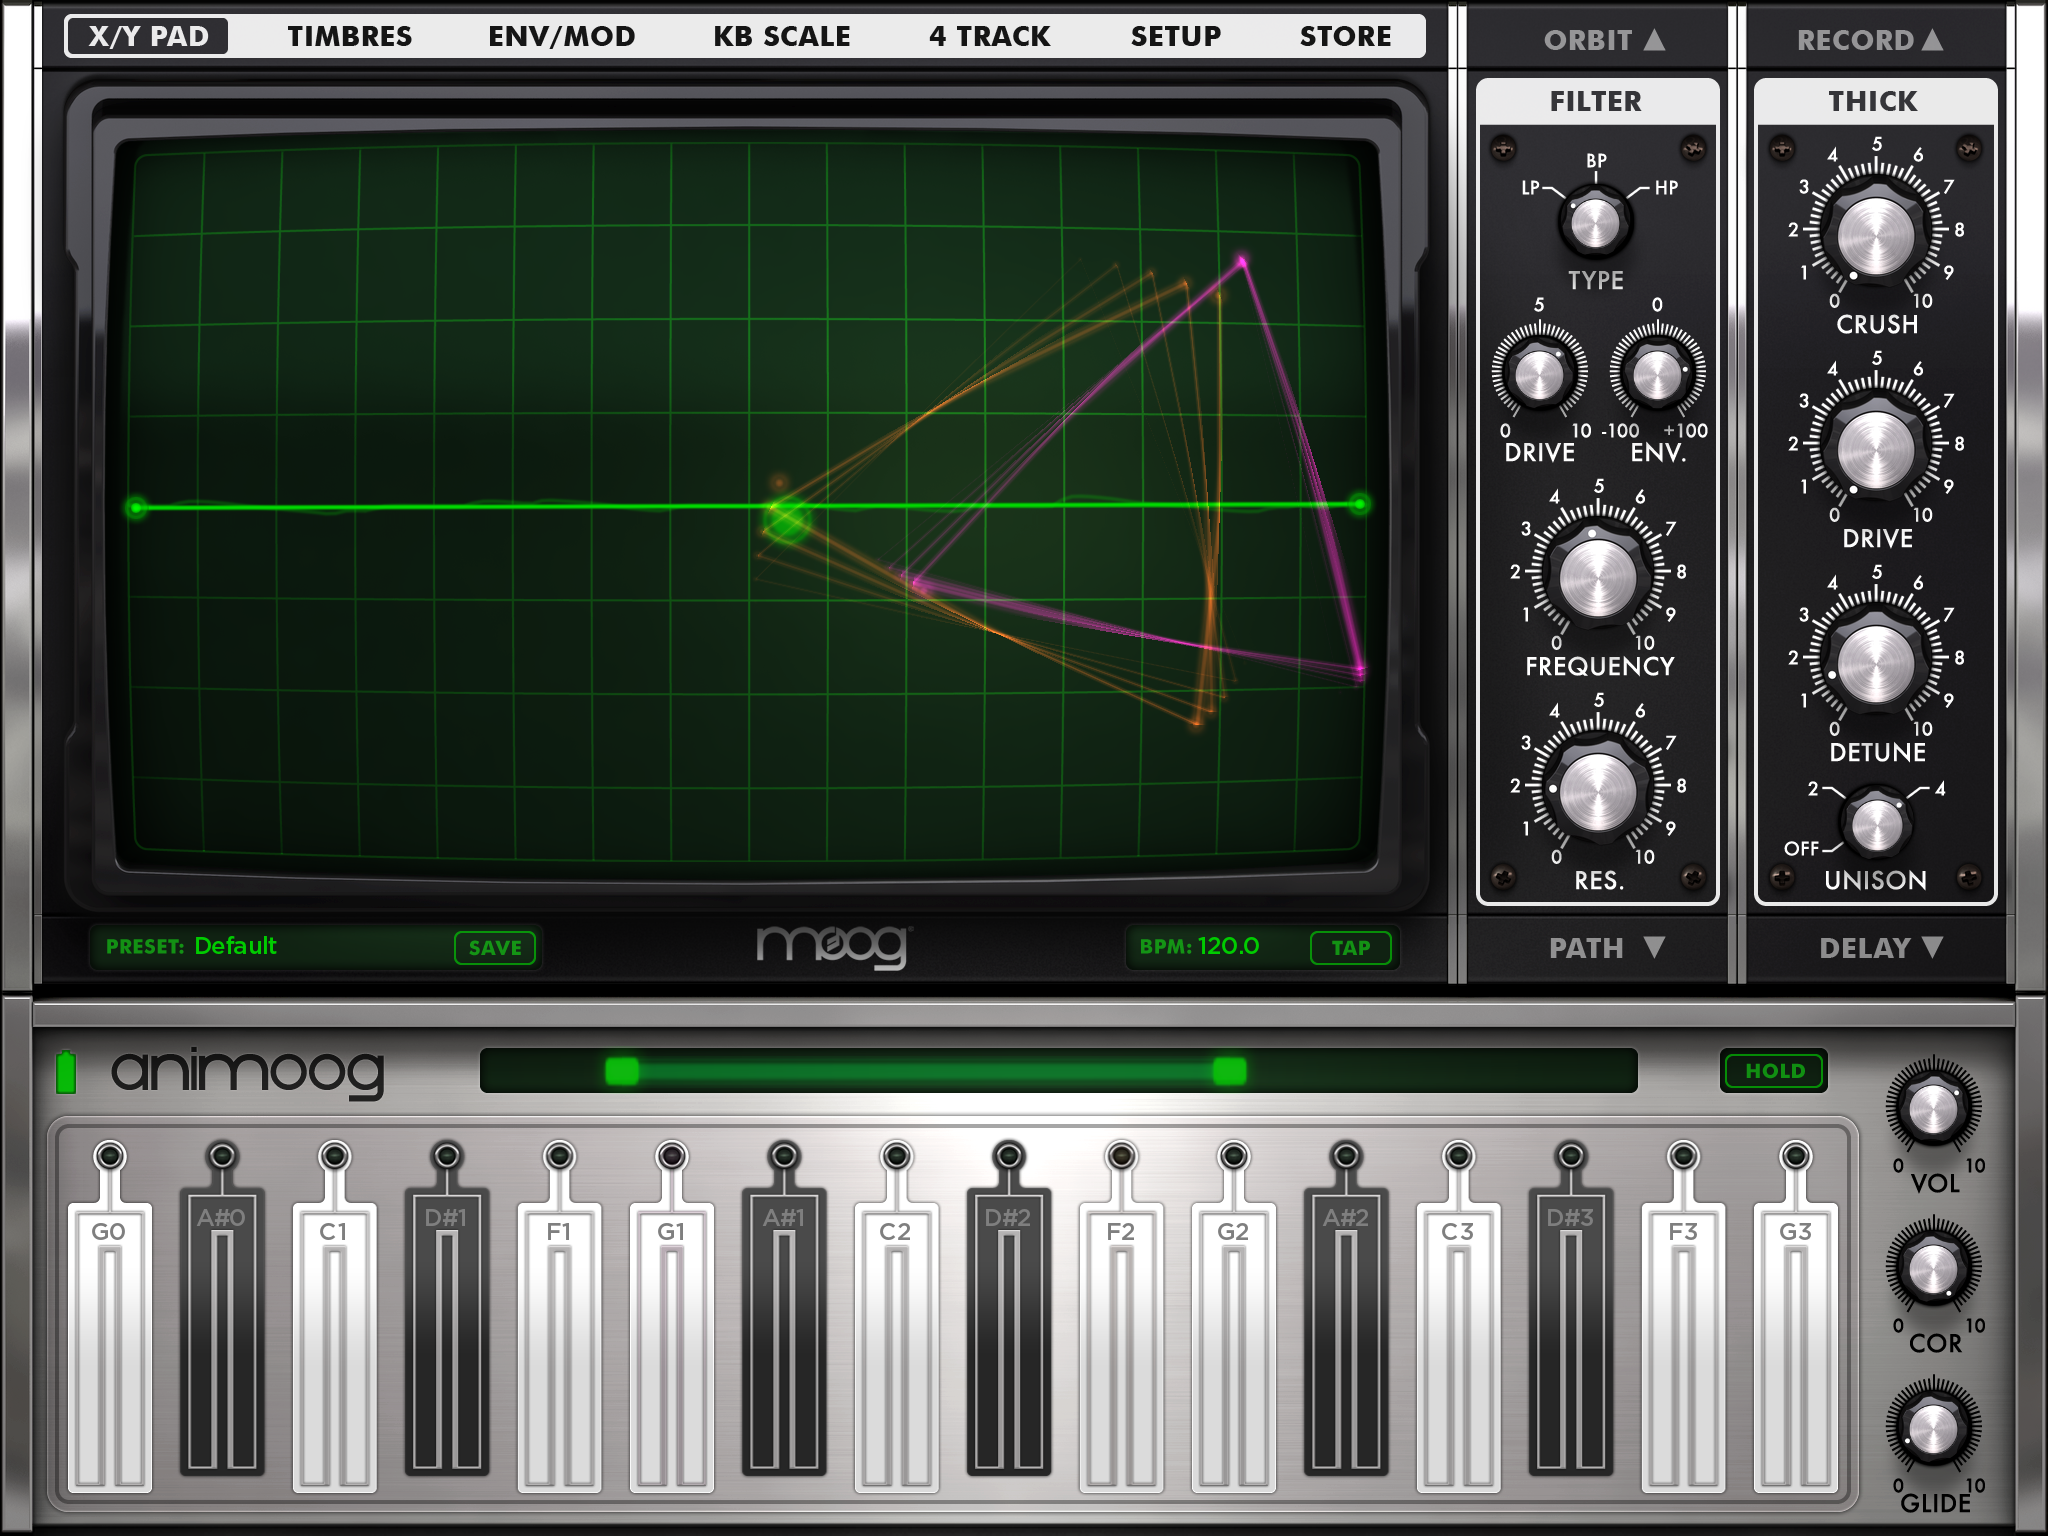Click the THICK DRIVE knob
Screen dimensions: 2048x1536
point(1875,451)
